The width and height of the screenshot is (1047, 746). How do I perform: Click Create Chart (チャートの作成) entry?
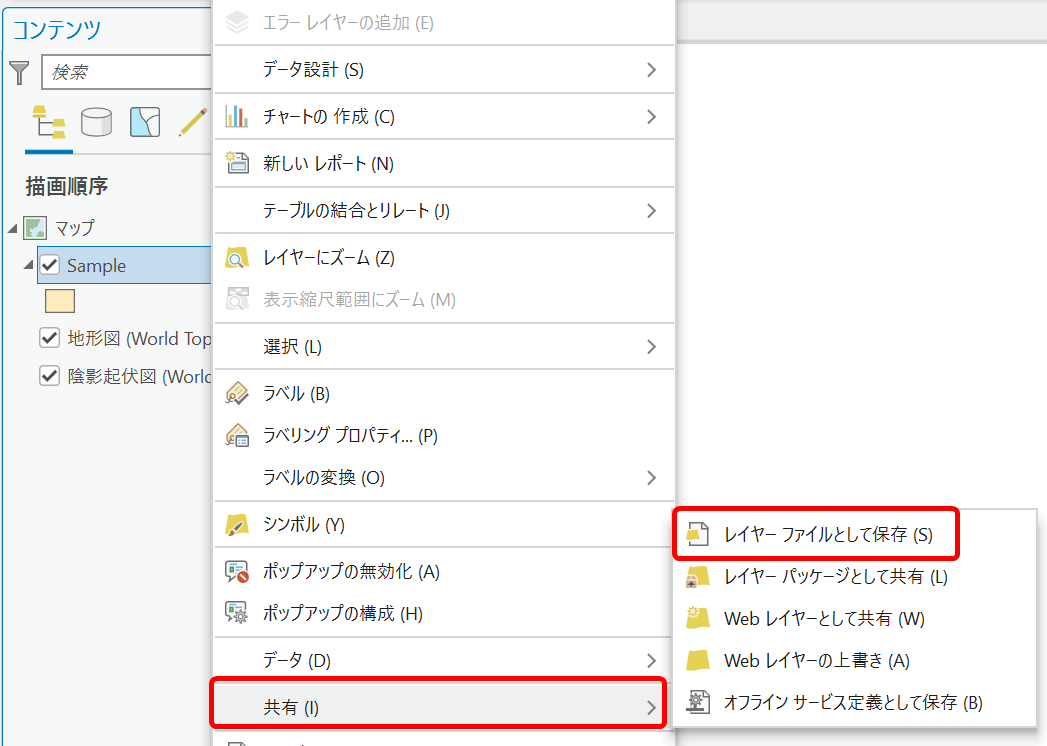[x=328, y=117]
